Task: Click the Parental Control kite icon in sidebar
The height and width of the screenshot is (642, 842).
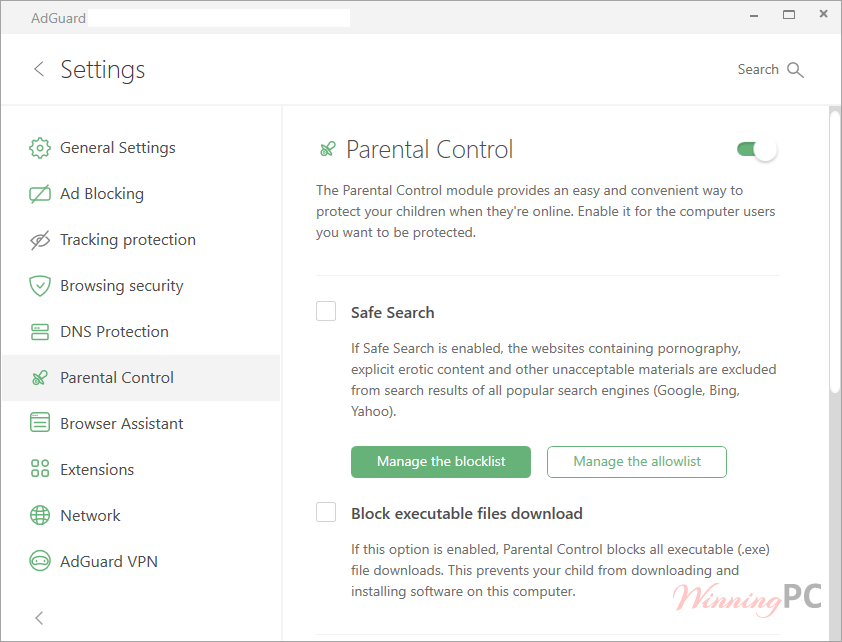Action: pyautogui.click(x=40, y=377)
